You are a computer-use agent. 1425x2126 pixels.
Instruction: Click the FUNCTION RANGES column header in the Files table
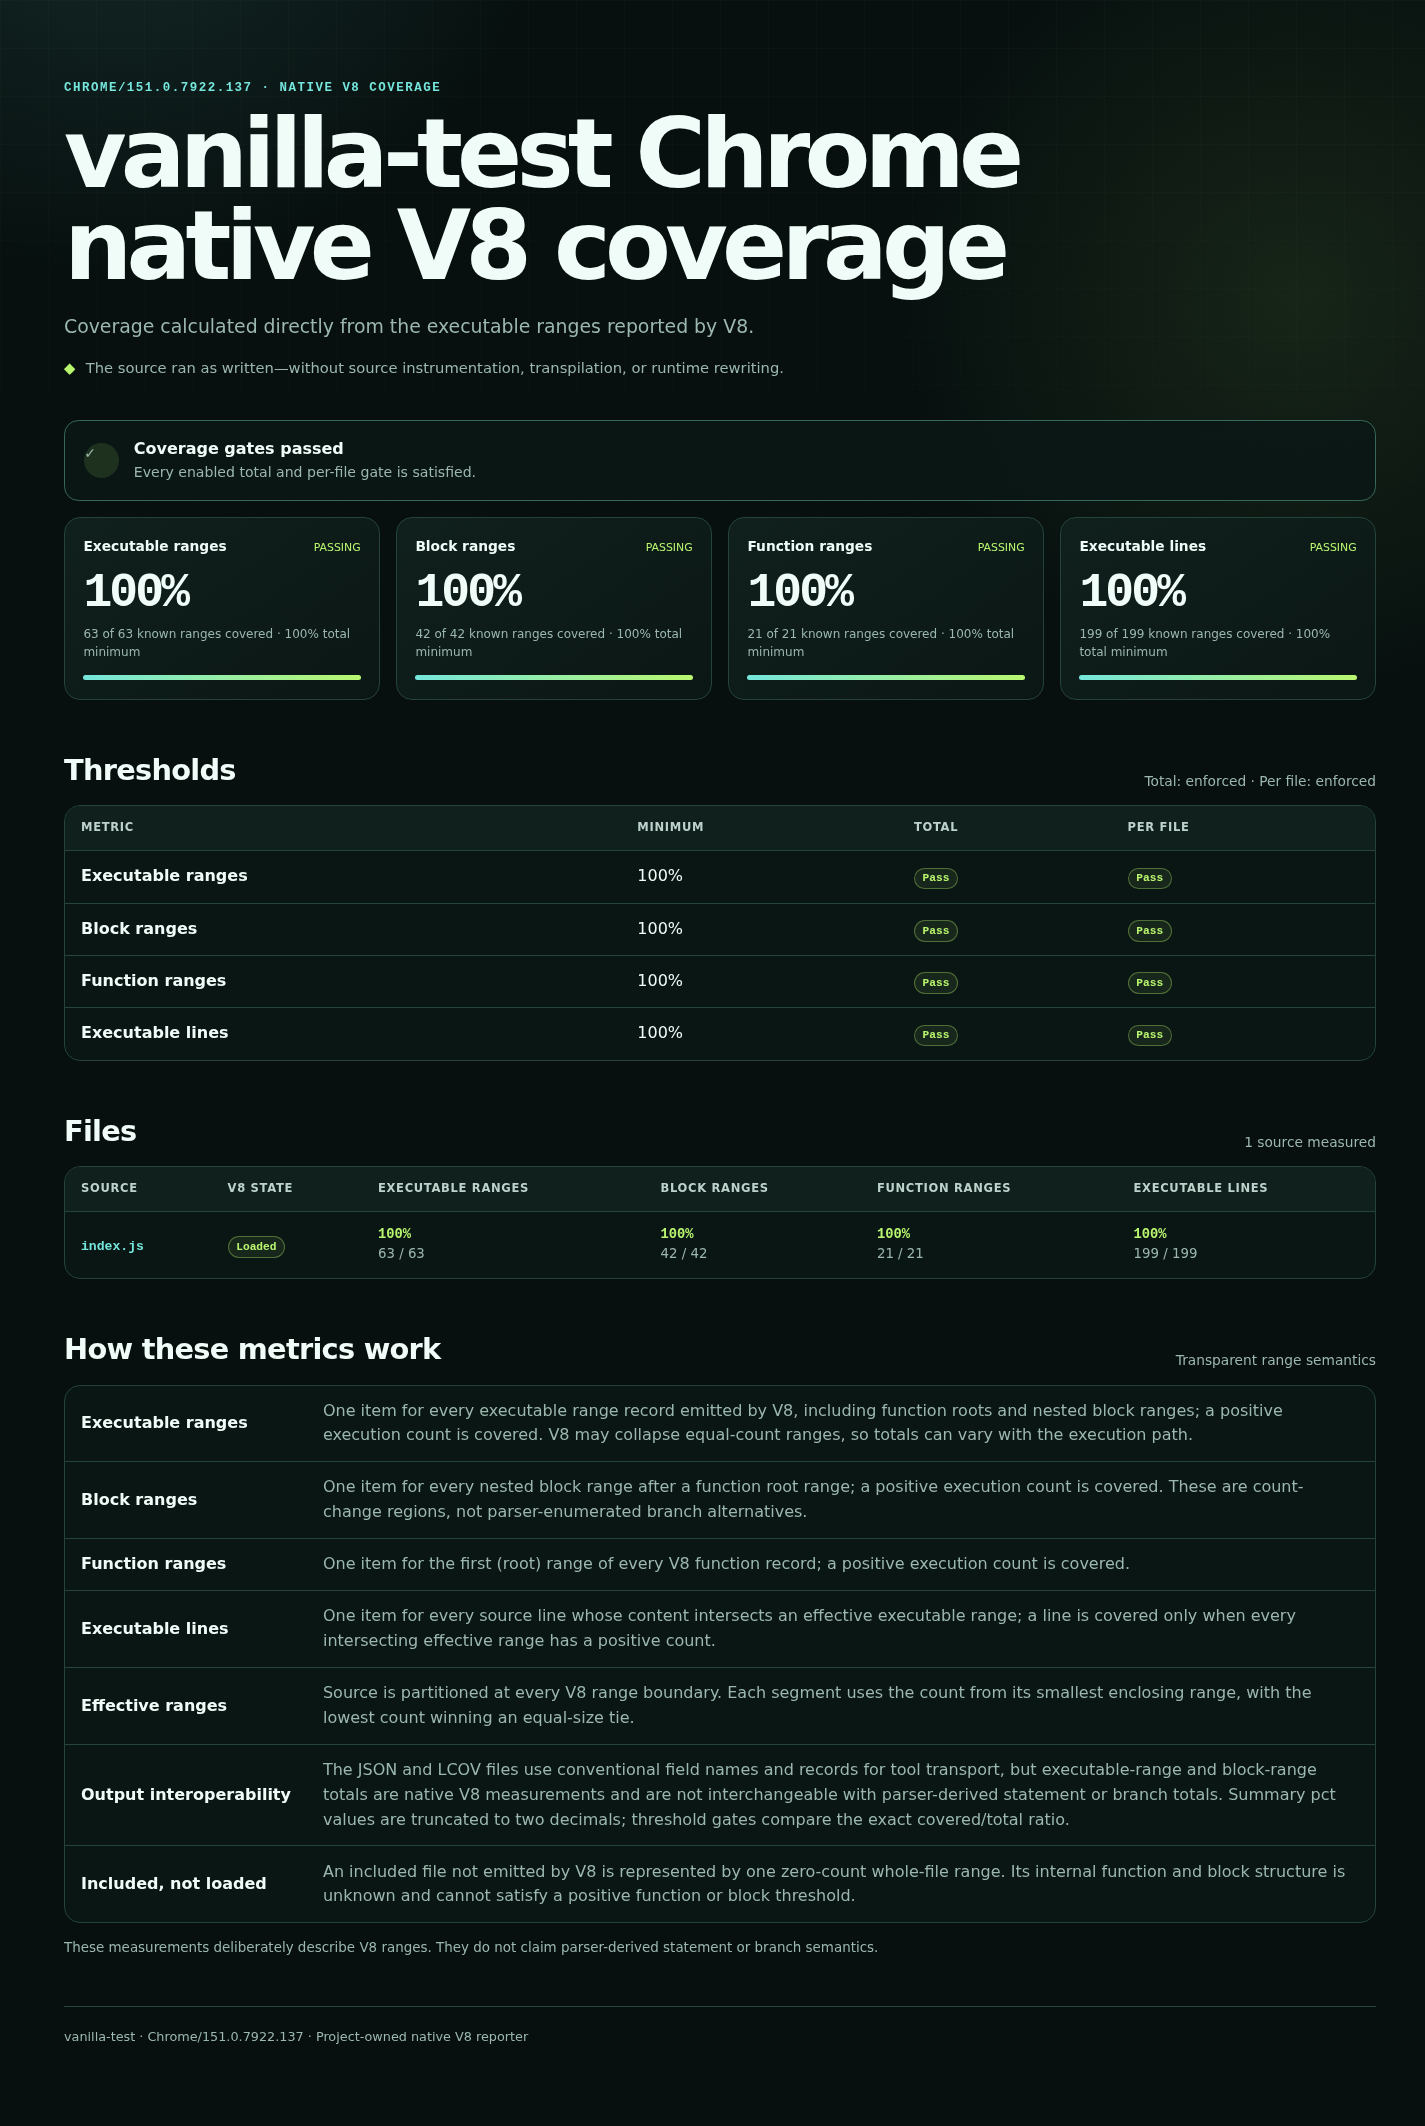click(944, 1188)
